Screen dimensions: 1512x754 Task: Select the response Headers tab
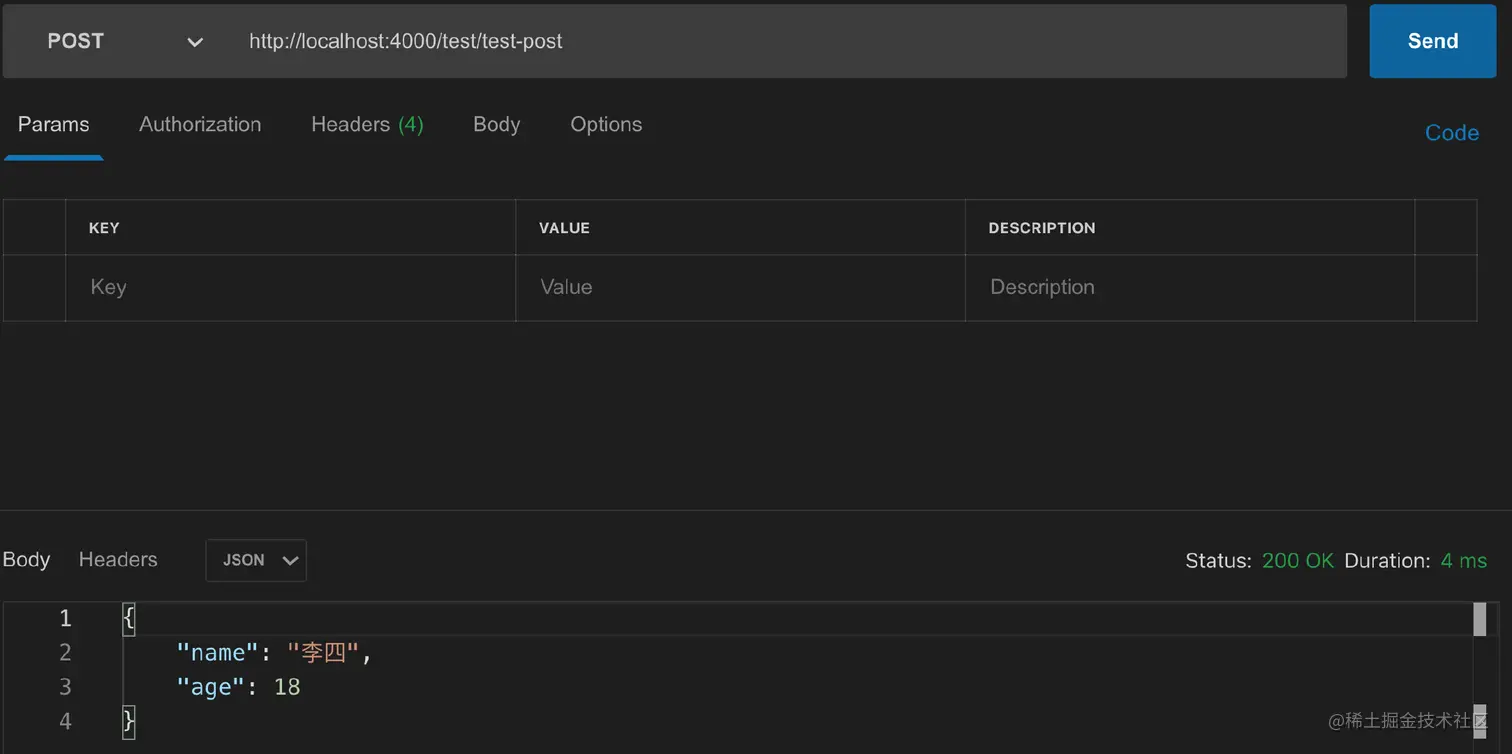pos(118,560)
